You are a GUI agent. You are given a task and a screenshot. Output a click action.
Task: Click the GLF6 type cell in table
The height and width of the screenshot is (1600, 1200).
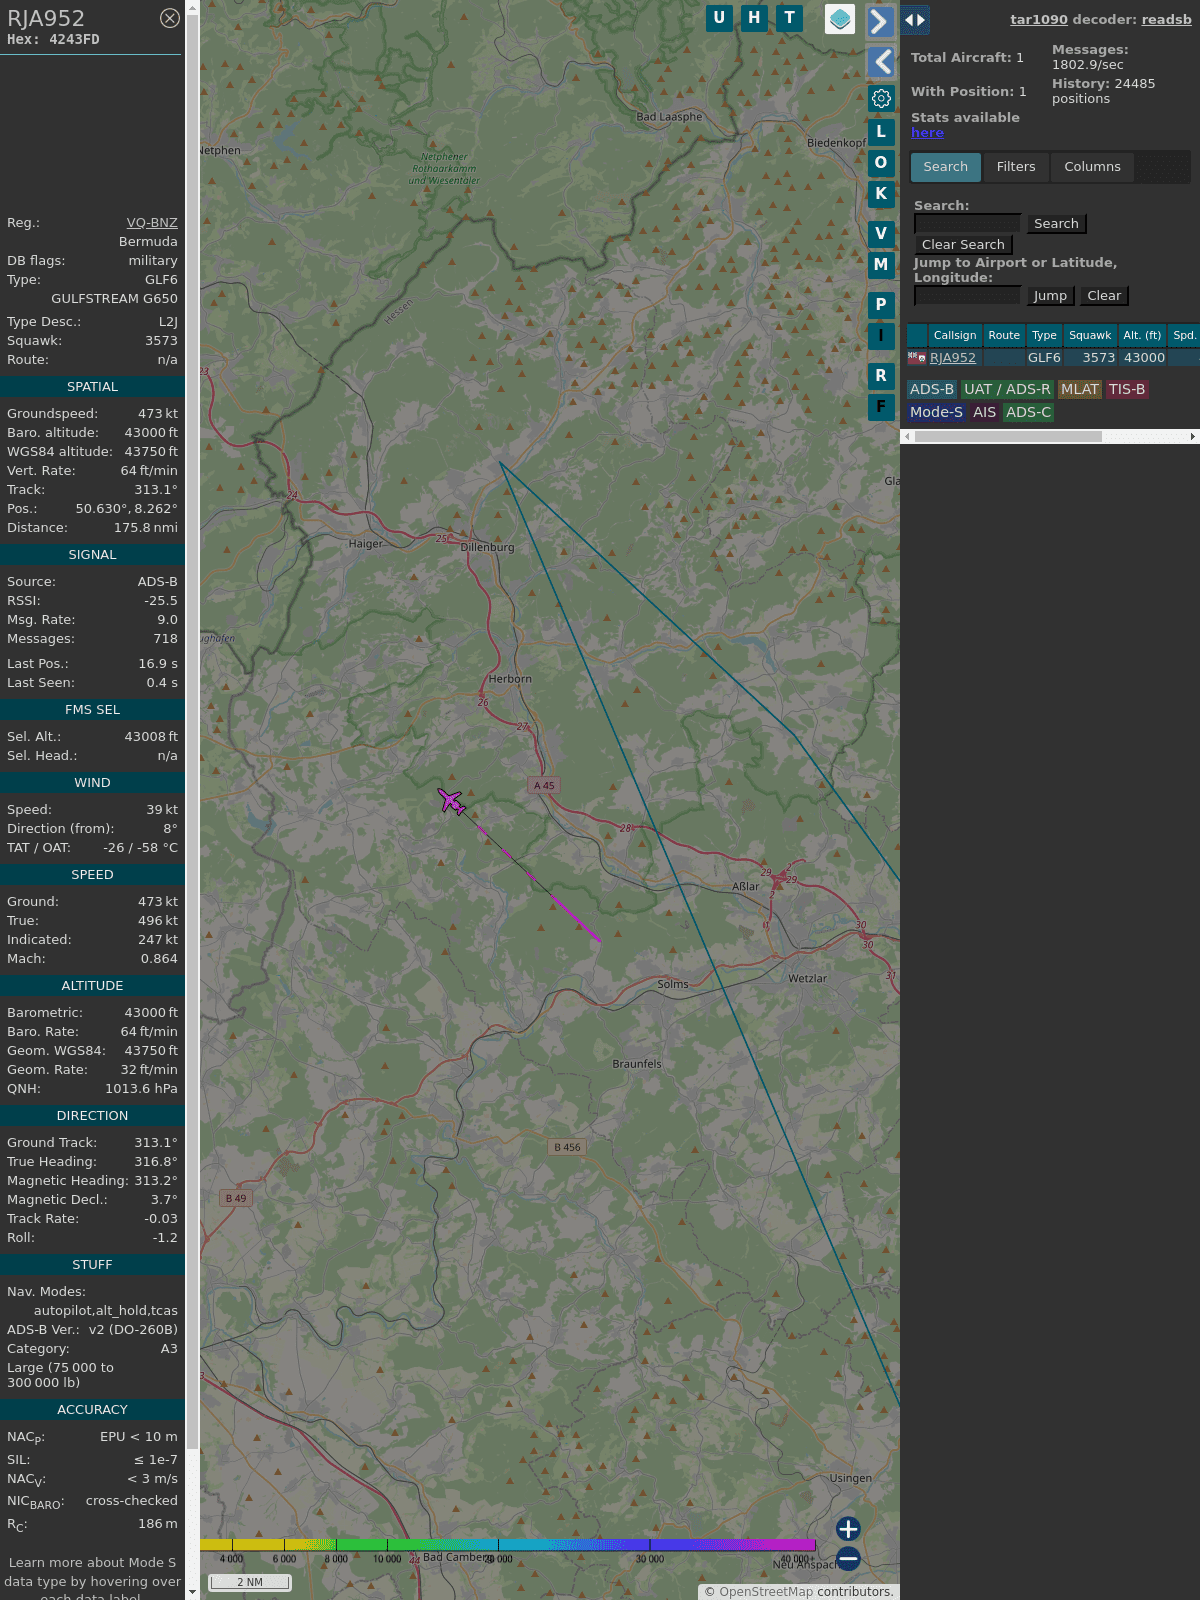[1044, 358]
